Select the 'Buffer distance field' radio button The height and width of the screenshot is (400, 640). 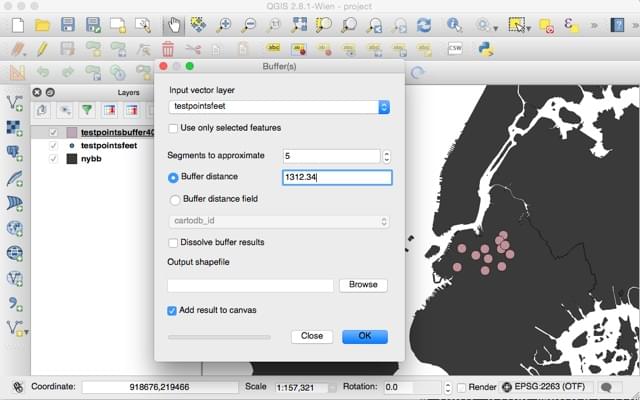pyautogui.click(x=174, y=199)
